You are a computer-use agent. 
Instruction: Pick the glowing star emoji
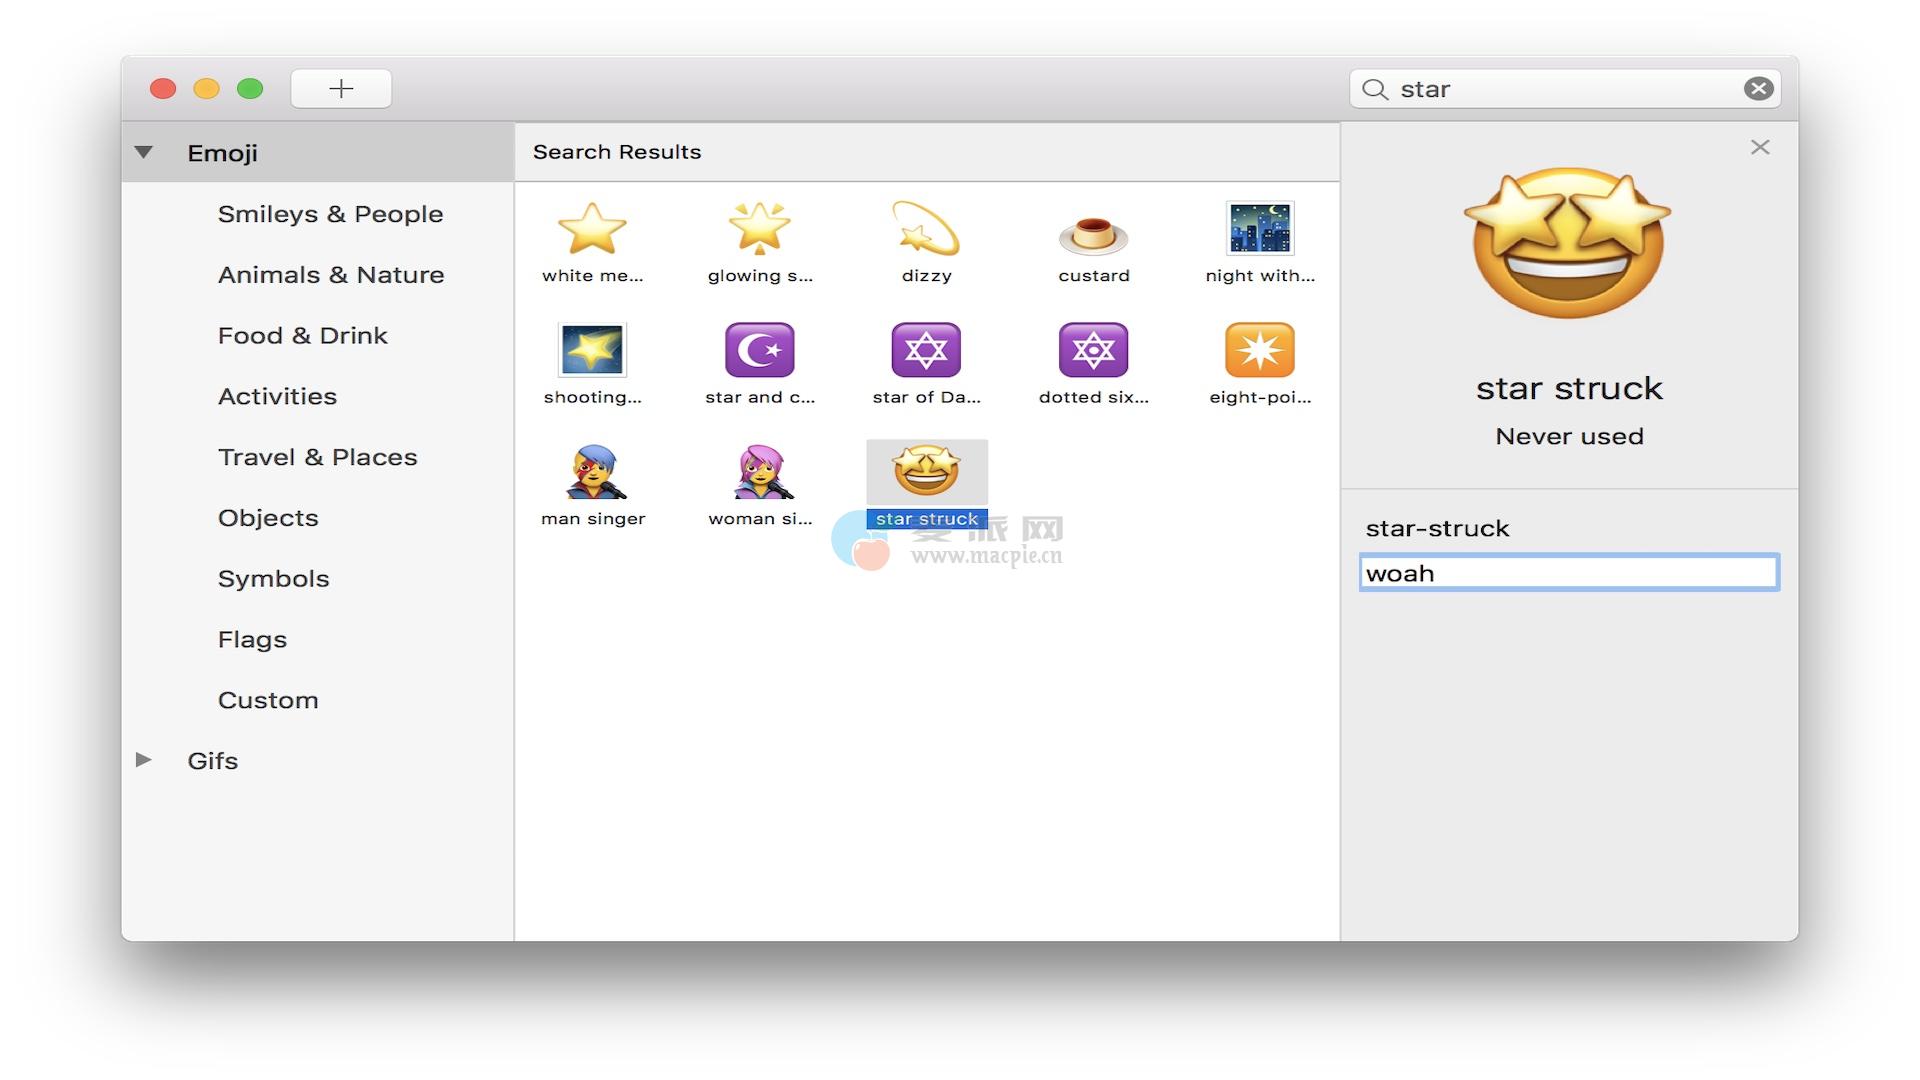759,229
